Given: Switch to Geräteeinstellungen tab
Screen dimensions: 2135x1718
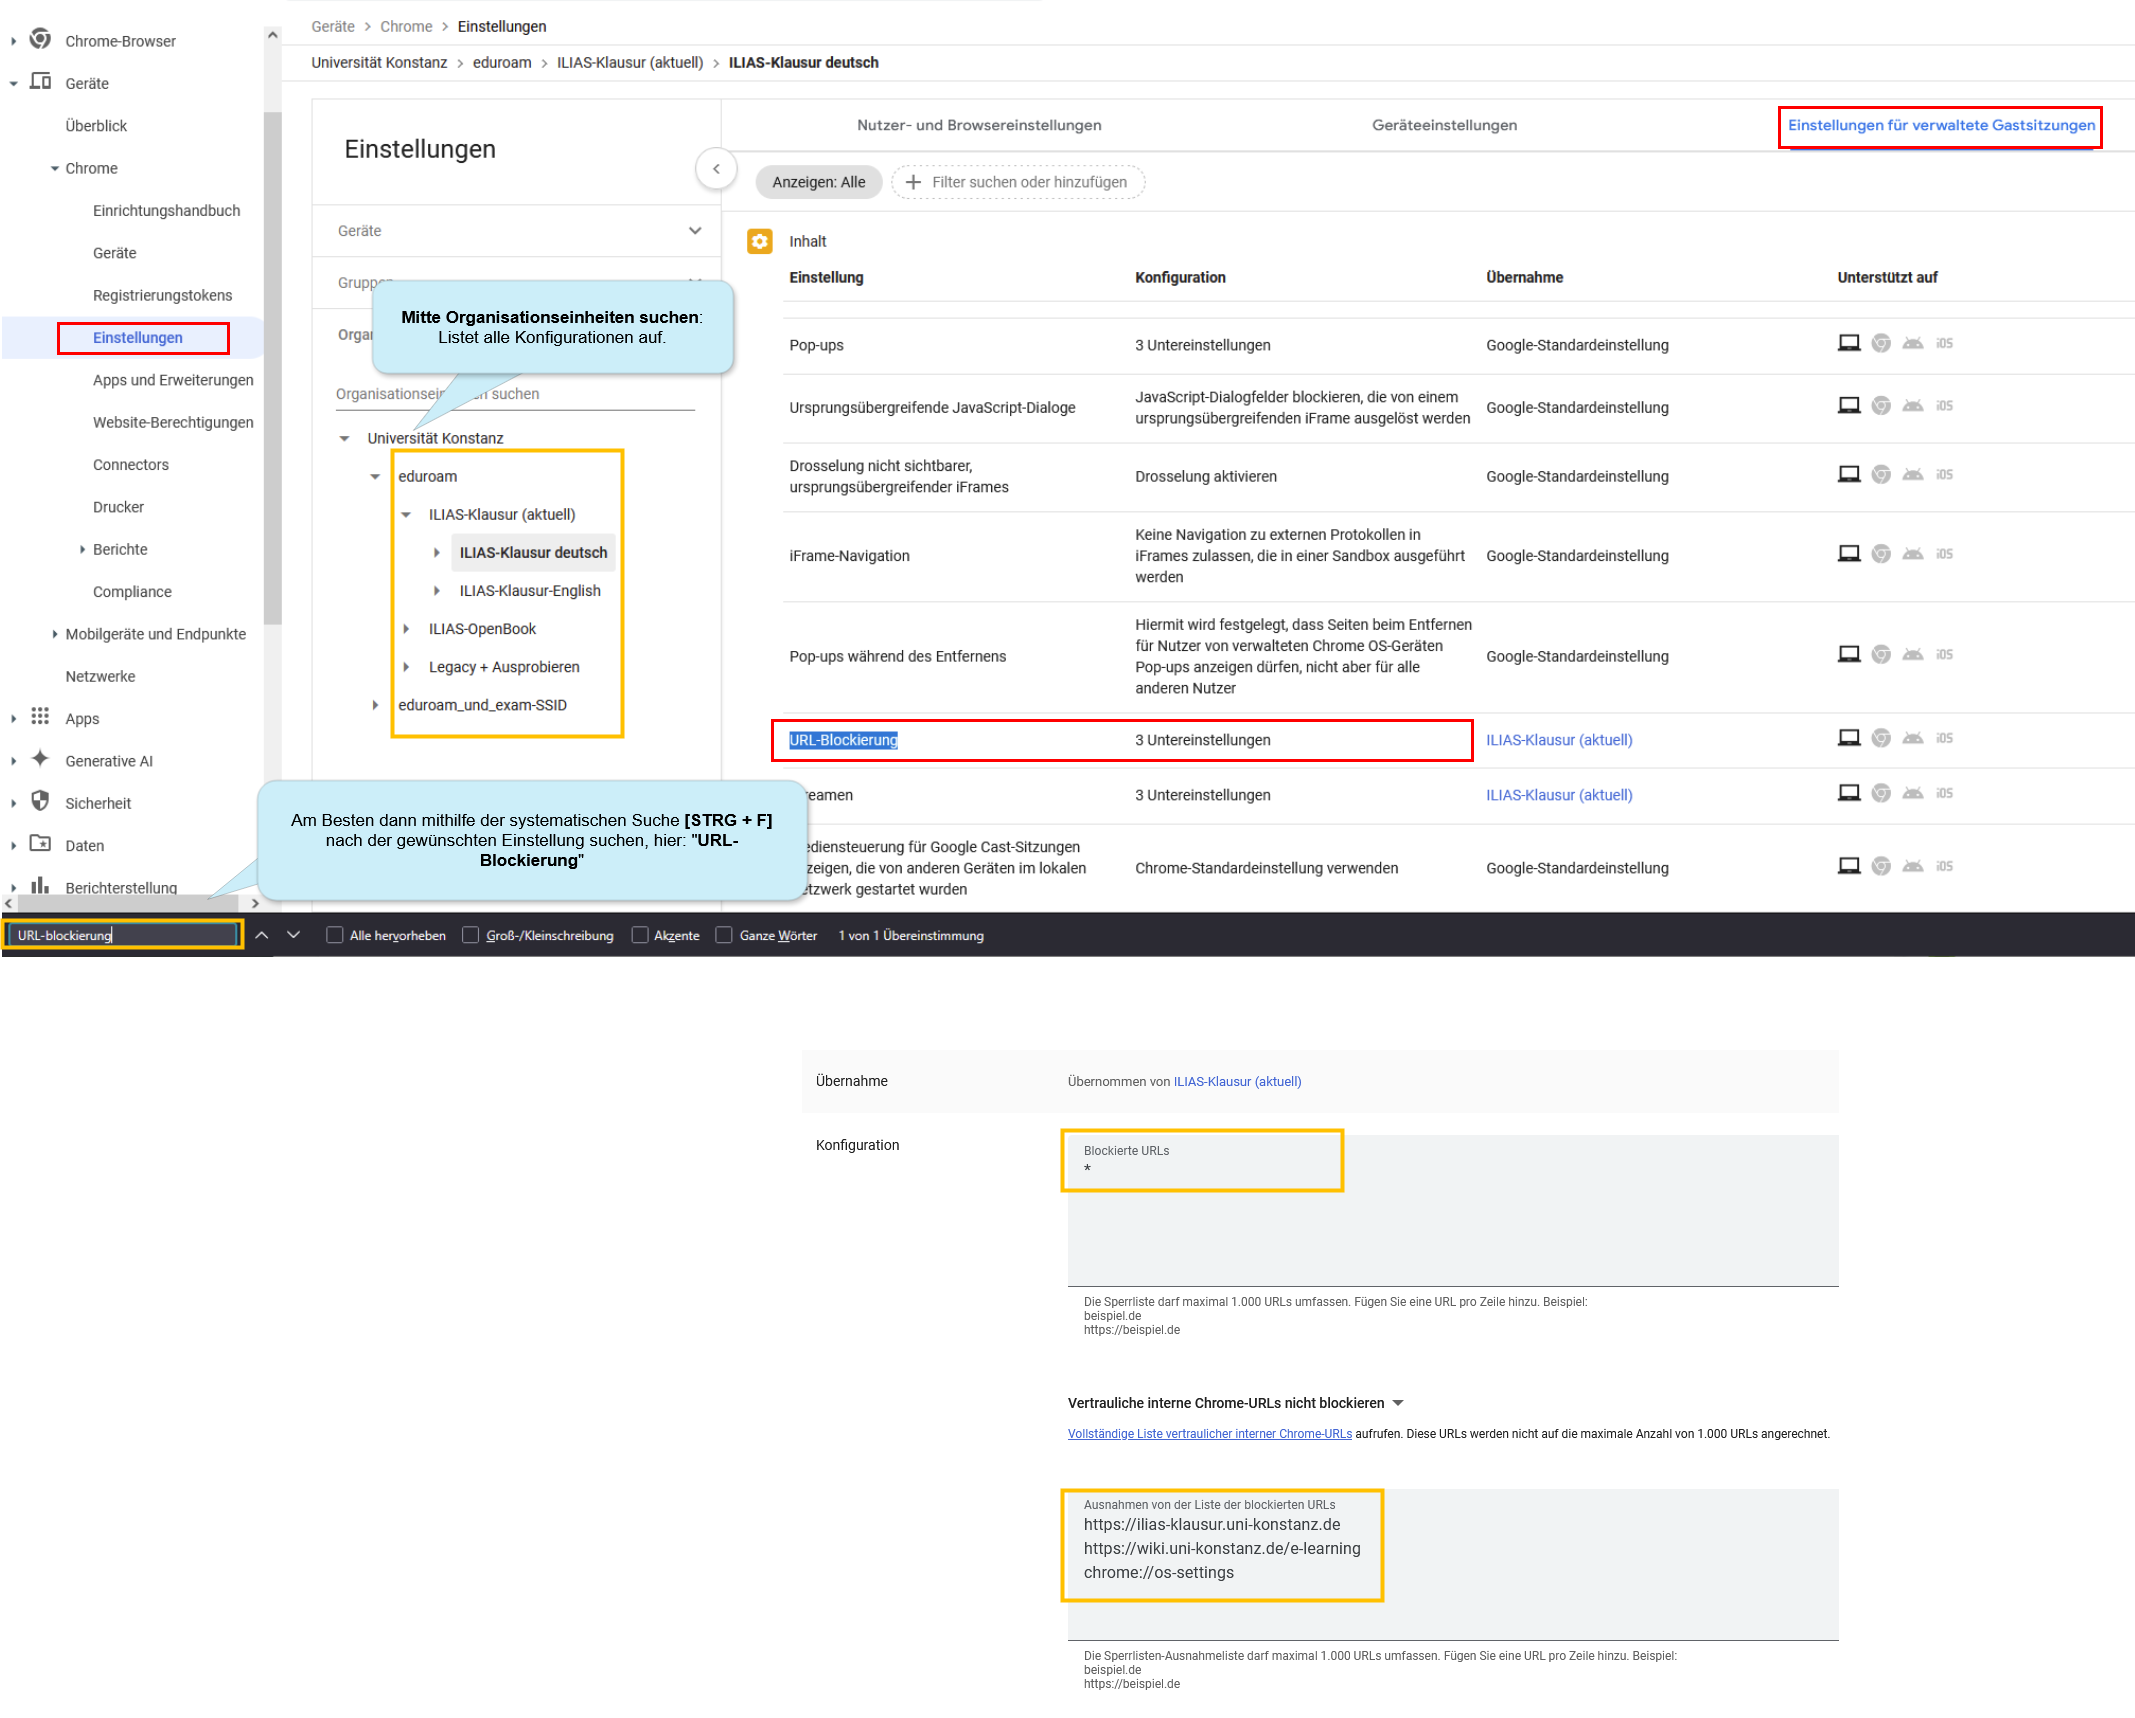Looking at the screenshot, I should 1444,125.
